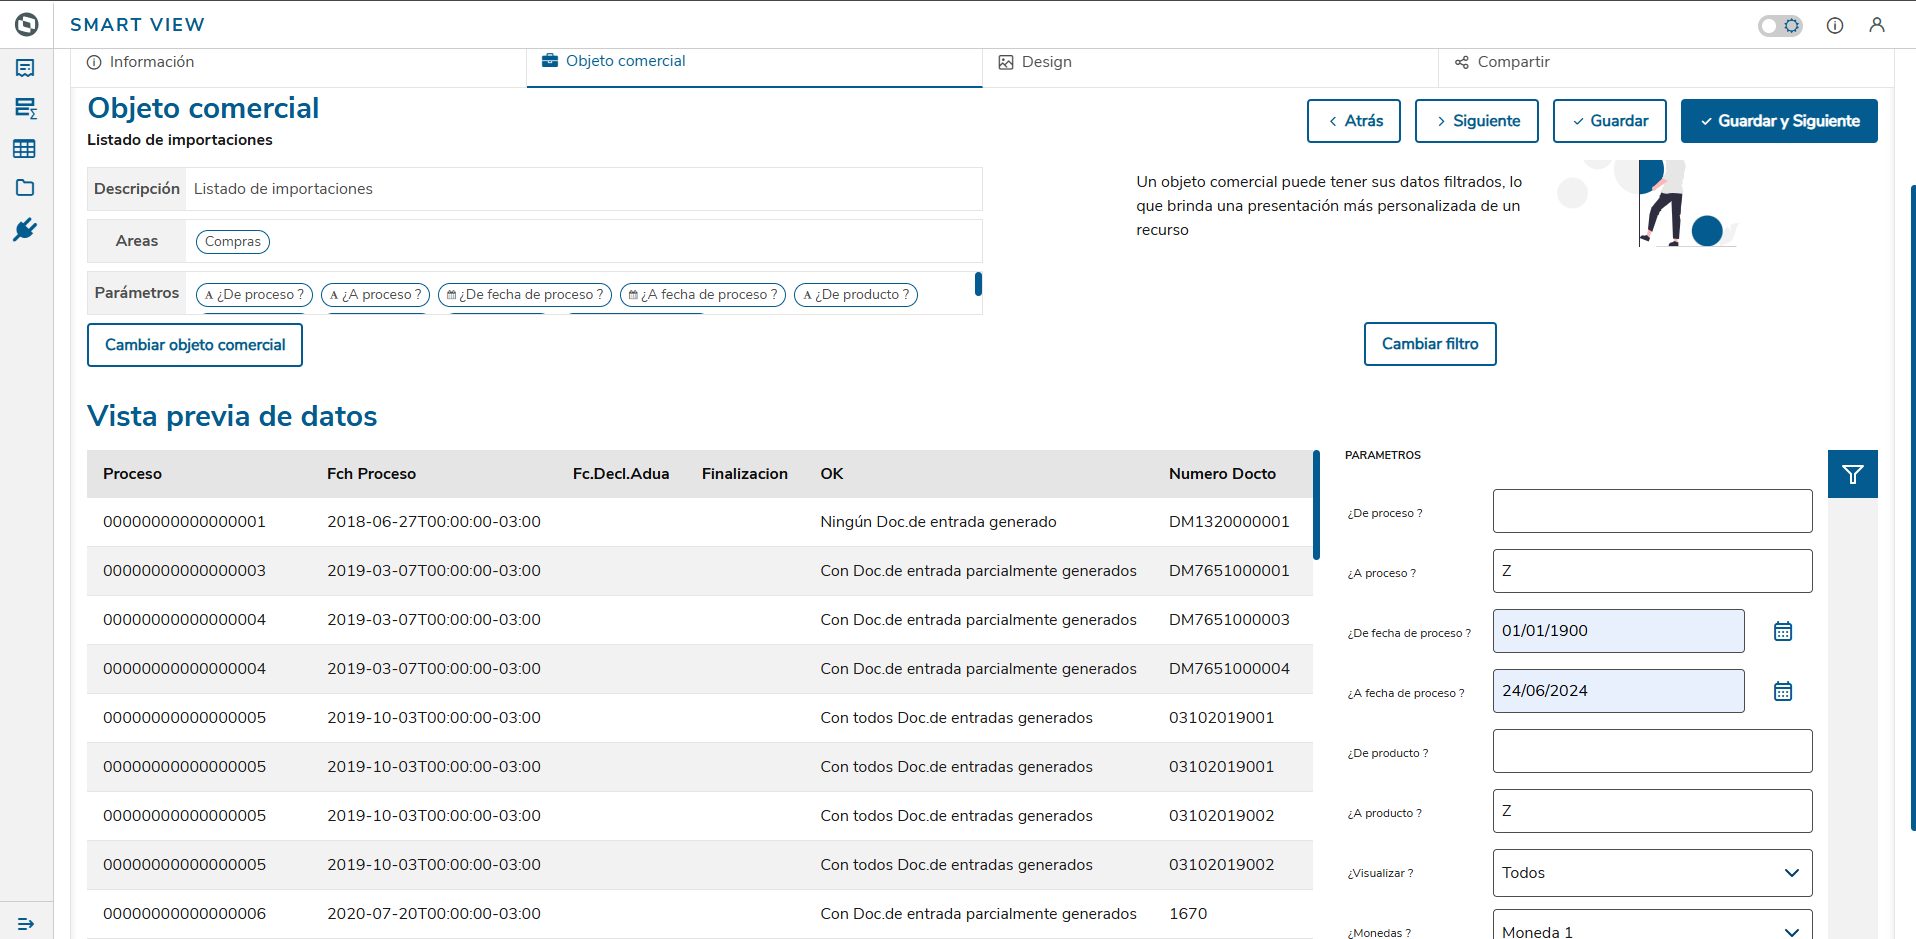Click the Guardar button
The height and width of the screenshot is (939, 1916).
(x=1610, y=121)
